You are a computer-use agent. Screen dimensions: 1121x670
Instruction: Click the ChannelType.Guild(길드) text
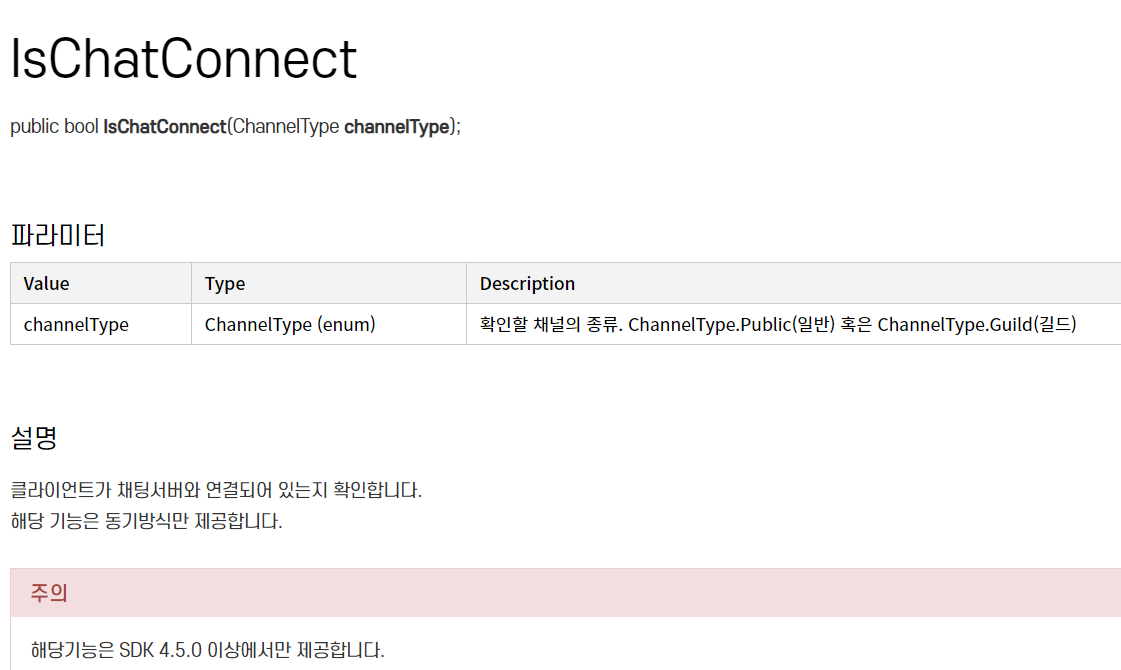click(977, 325)
